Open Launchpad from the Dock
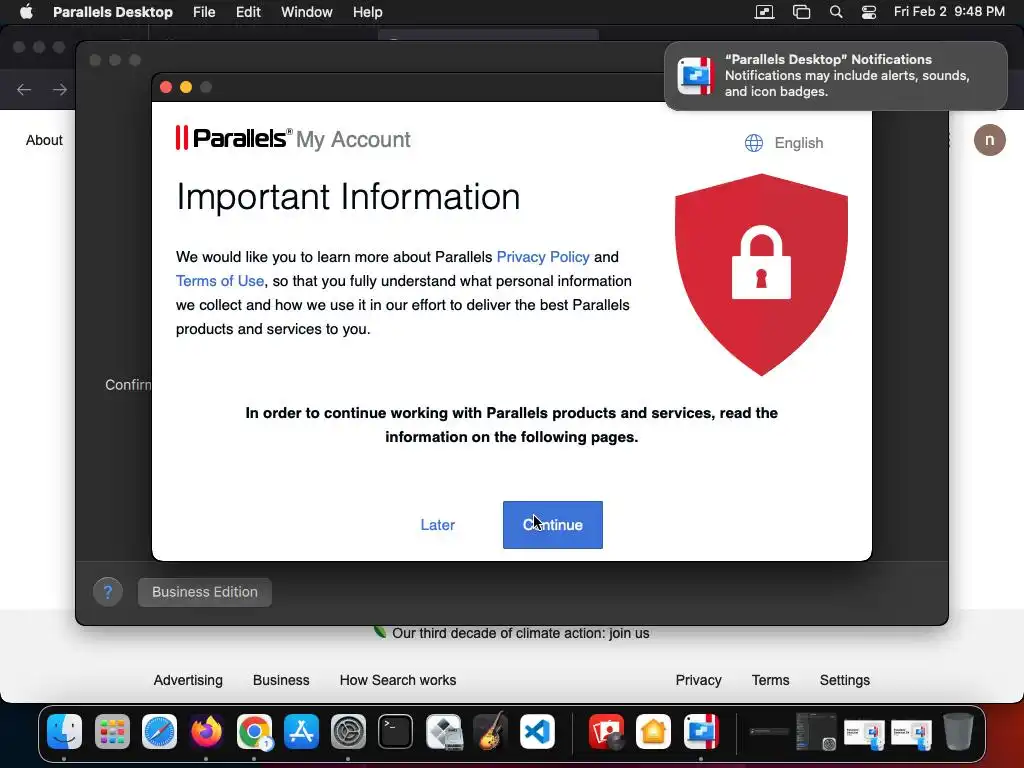 point(112,731)
